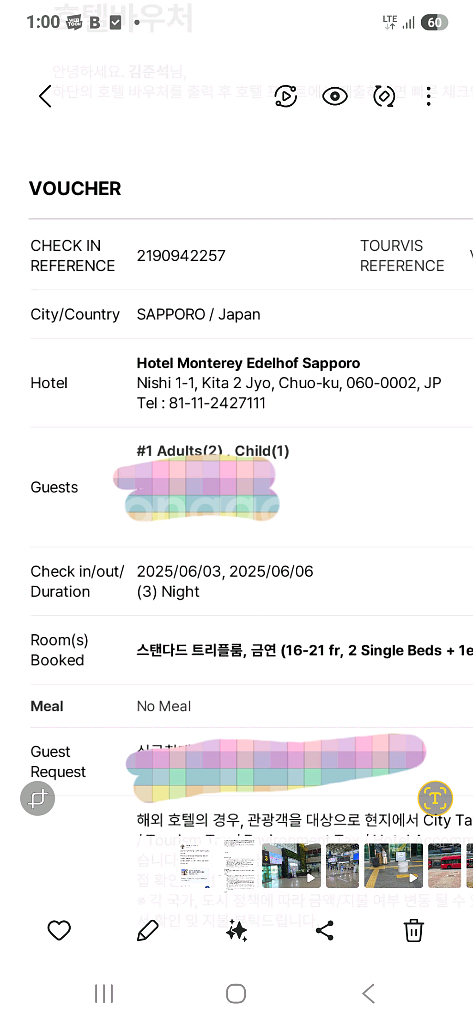
Task: Tap the gray crop selection icon
Action: pyautogui.click(x=37, y=798)
